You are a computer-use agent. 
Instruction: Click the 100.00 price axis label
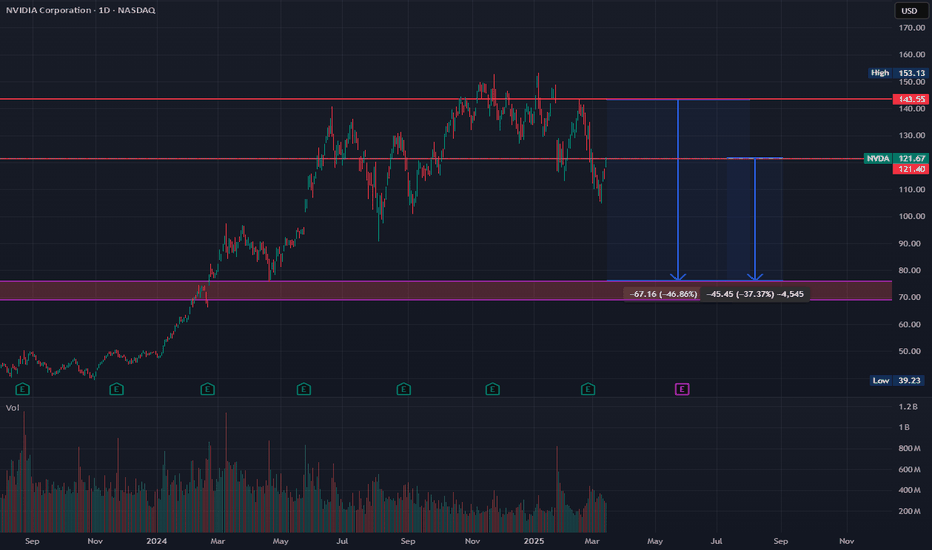(912, 216)
